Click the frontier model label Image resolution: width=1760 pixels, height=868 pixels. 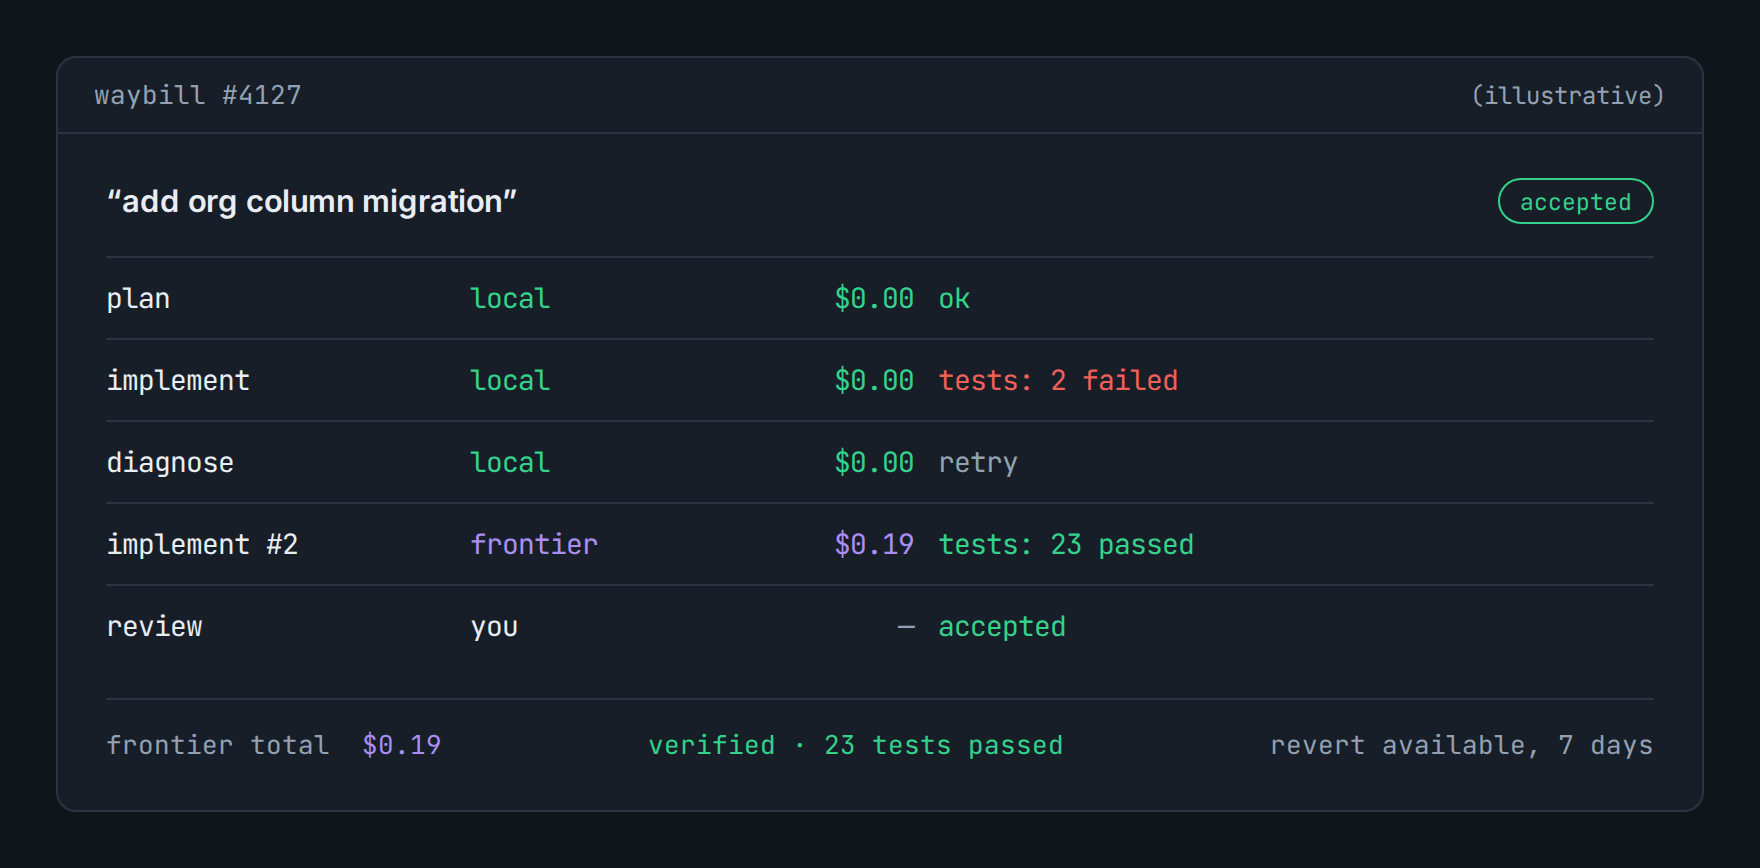tap(534, 545)
